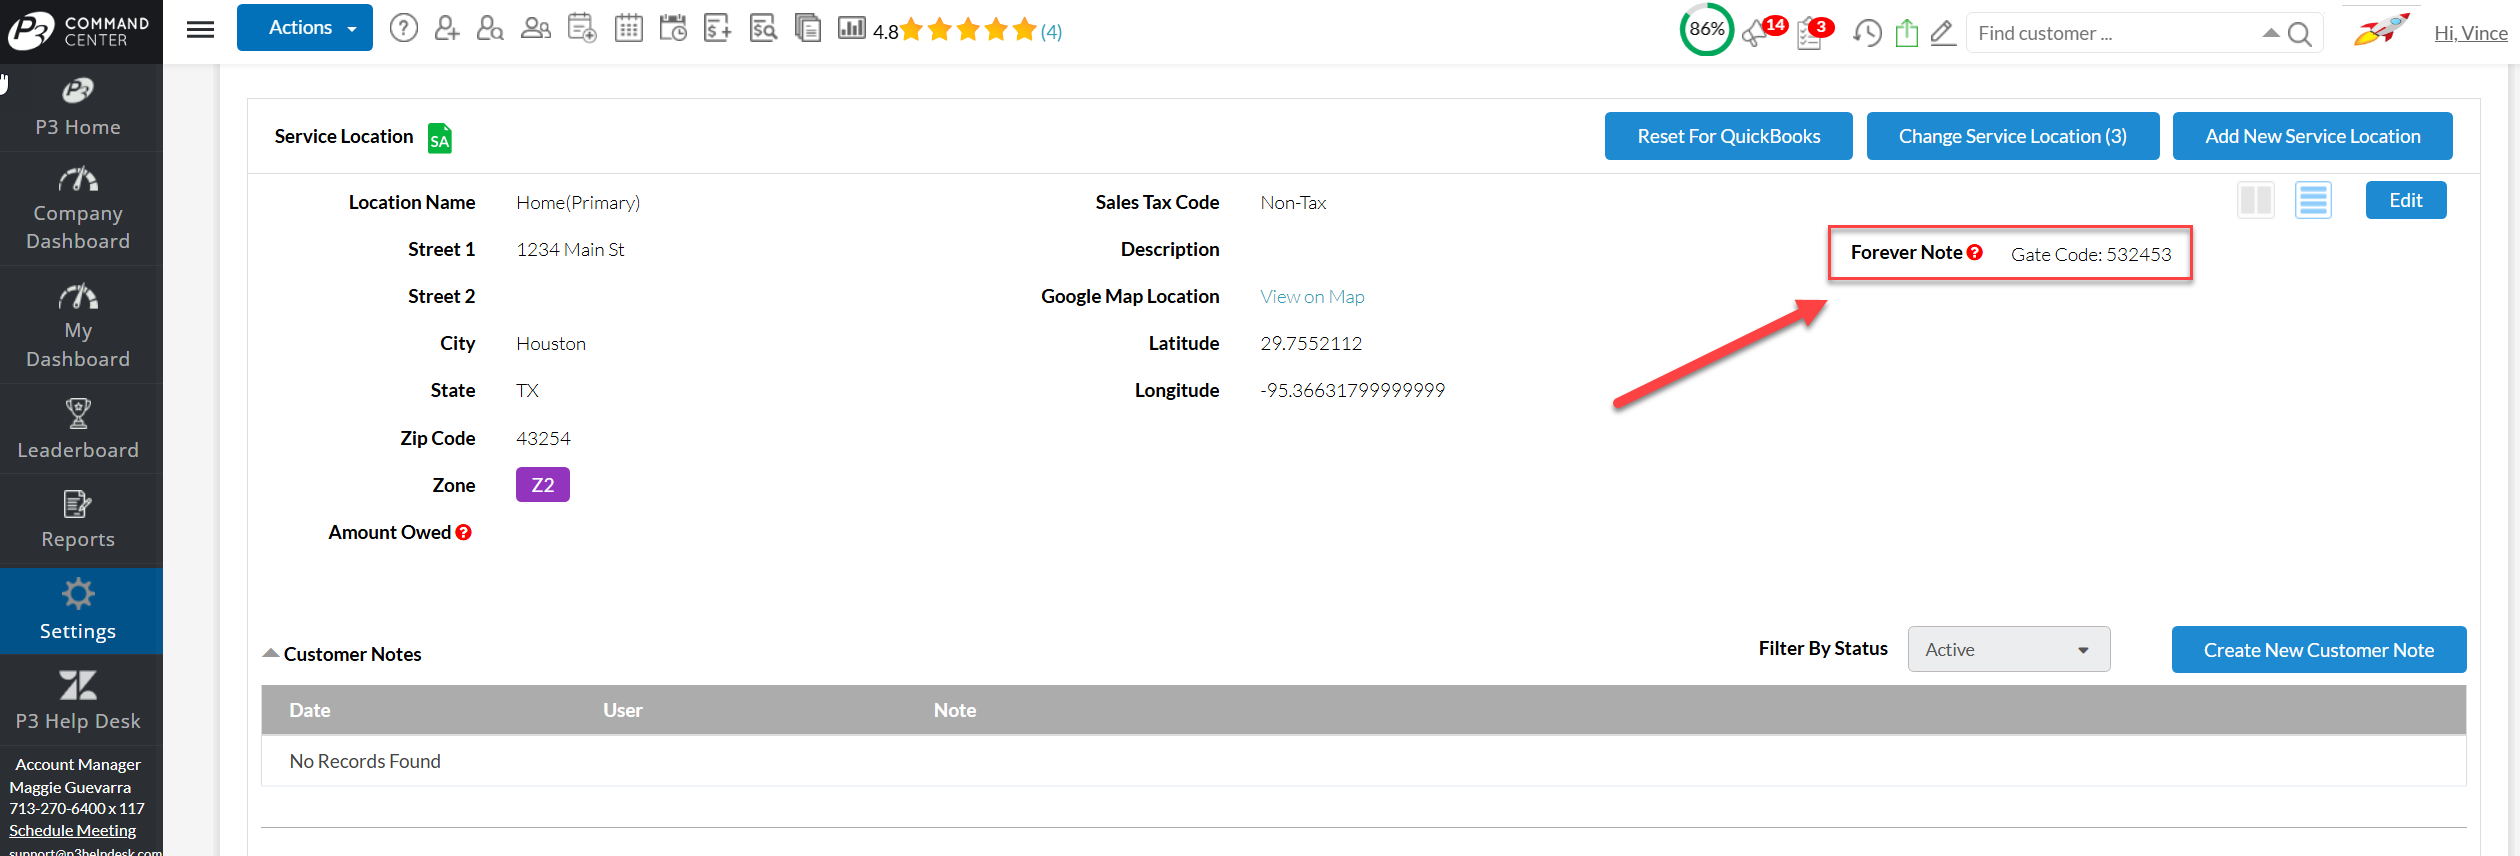Viewport: 2520px width, 856px height.
Task: Click the Date column header
Action: [310, 710]
